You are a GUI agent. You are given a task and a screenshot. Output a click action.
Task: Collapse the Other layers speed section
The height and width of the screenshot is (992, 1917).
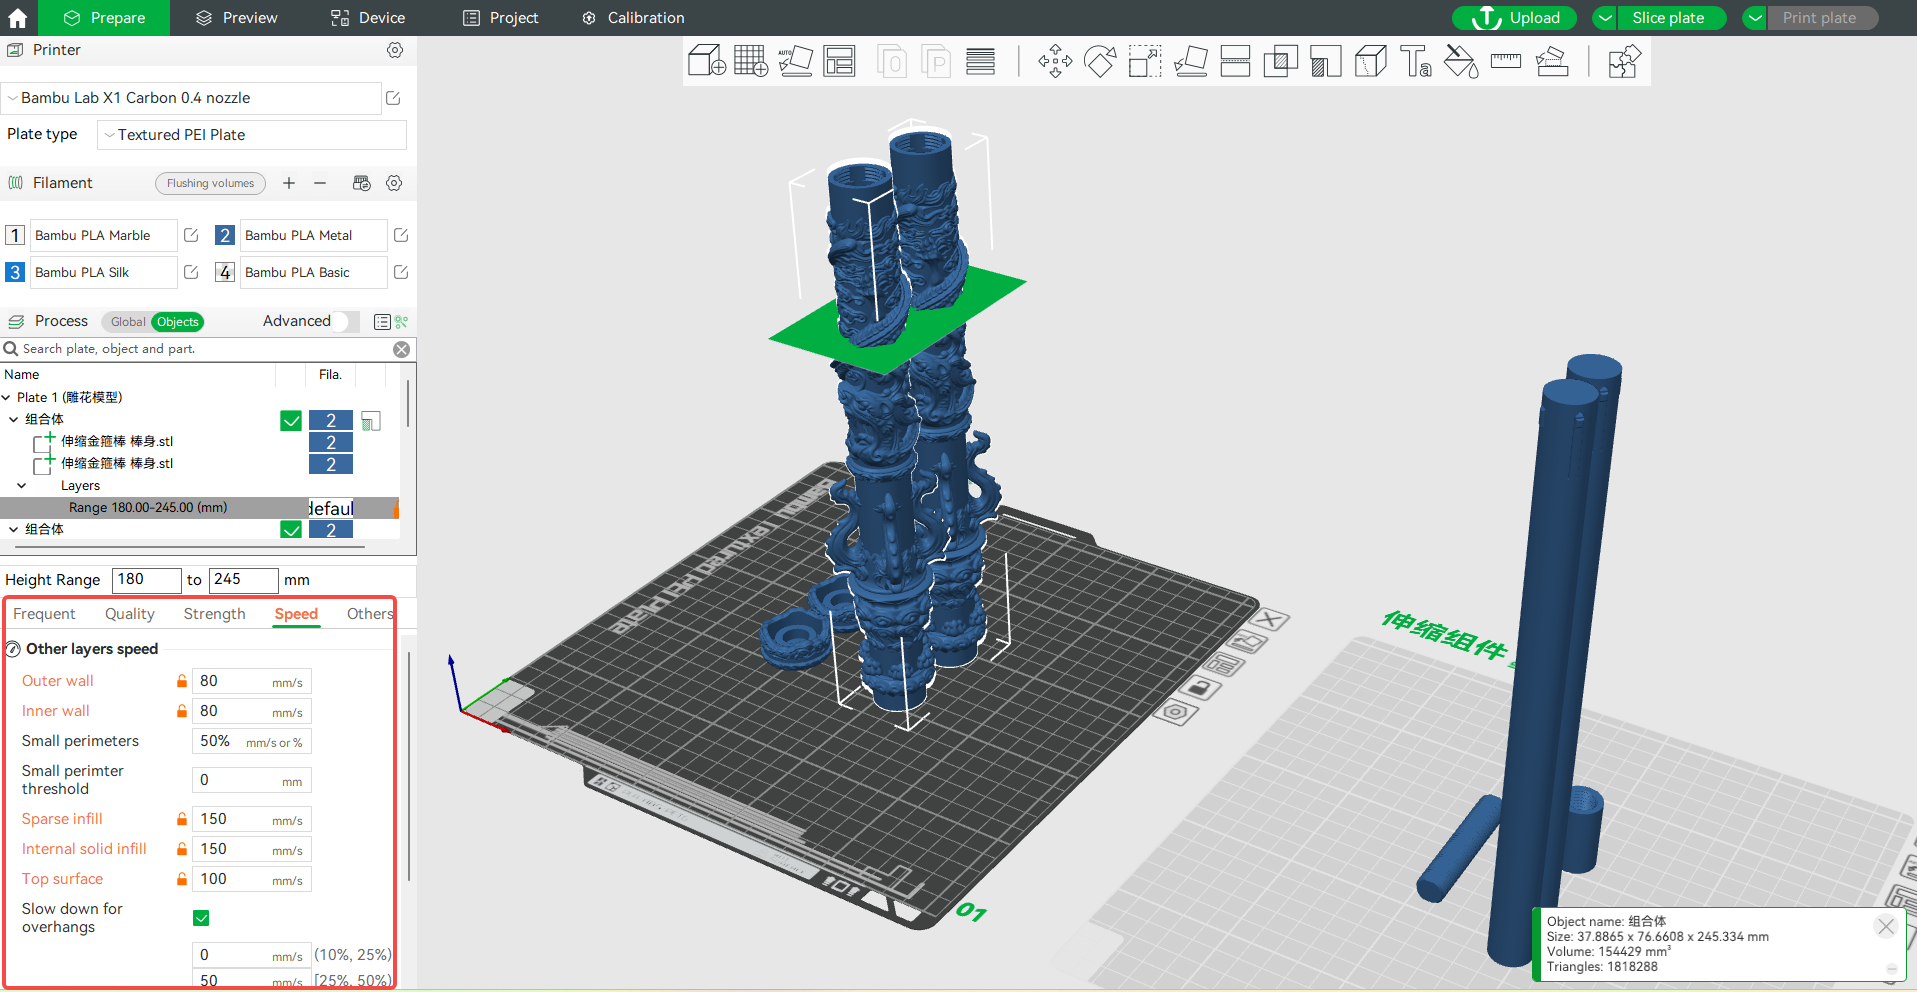click(13, 649)
